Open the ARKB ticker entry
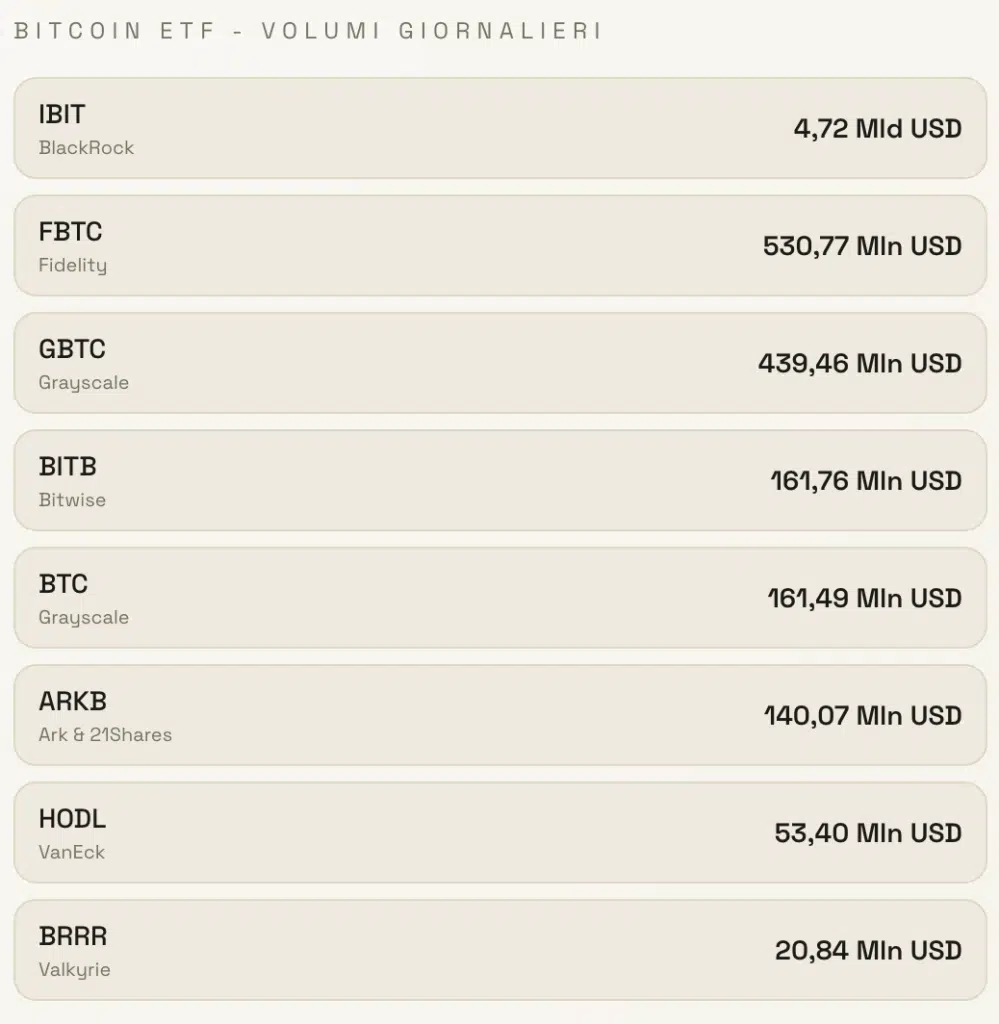 point(72,701)
